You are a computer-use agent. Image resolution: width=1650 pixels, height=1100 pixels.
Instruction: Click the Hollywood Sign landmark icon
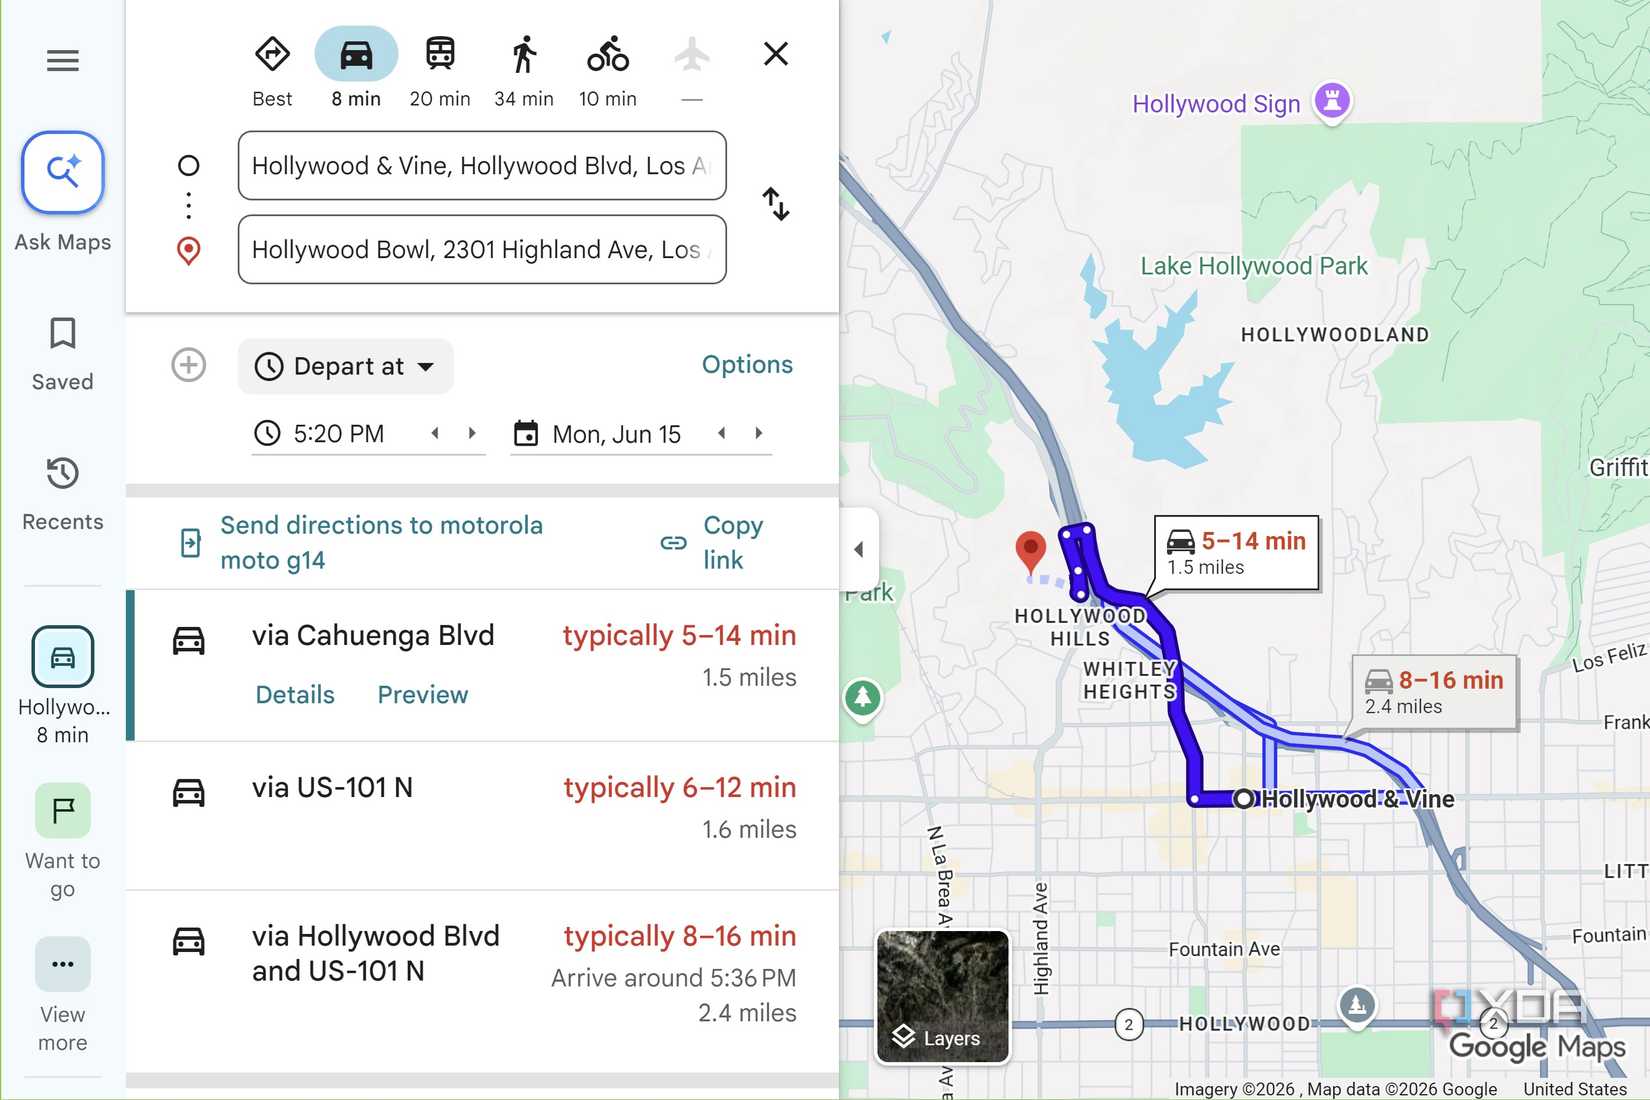[x=1332, y=100]
